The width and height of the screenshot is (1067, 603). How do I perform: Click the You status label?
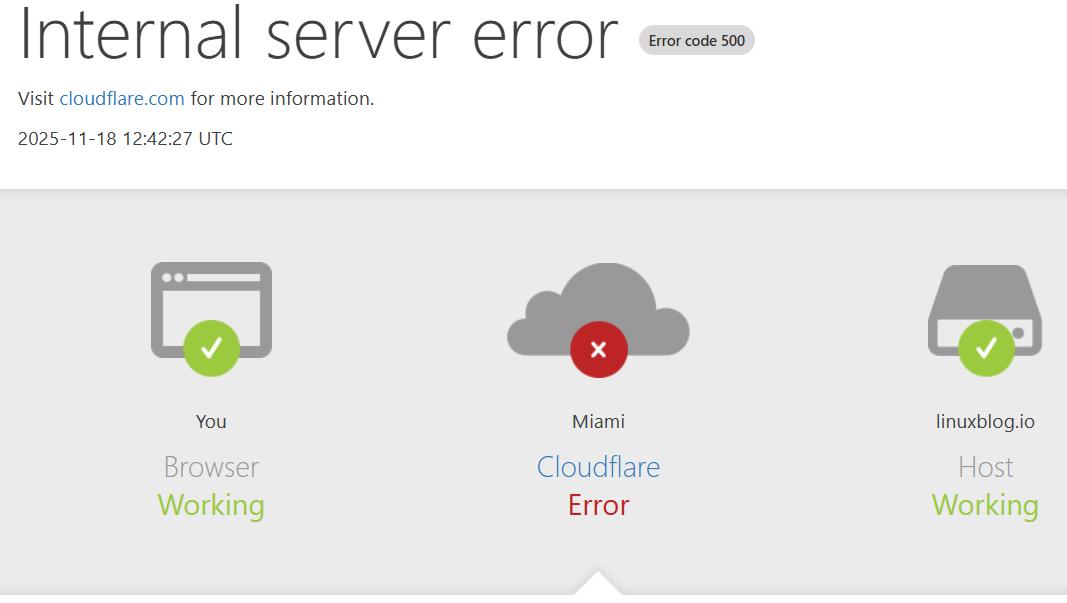[210, 421]
